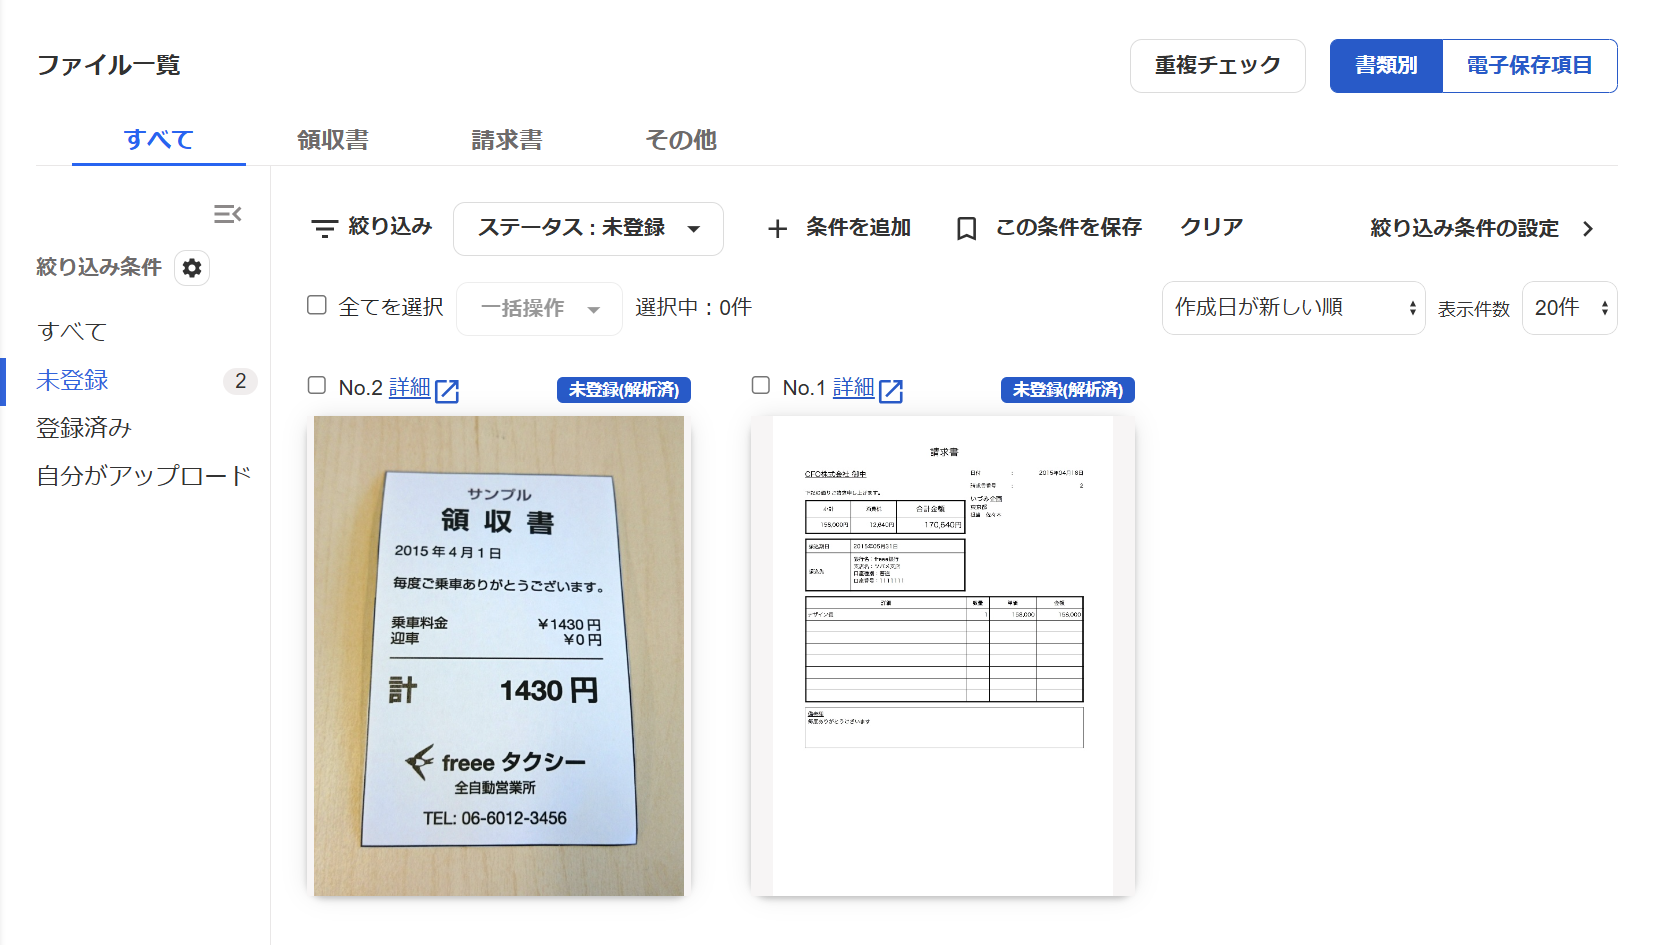The height and width of the screenshot is (945, 1654).
Task: Open the 作成日が新しい順 sort dropdown
Action: coord(1293,308)
